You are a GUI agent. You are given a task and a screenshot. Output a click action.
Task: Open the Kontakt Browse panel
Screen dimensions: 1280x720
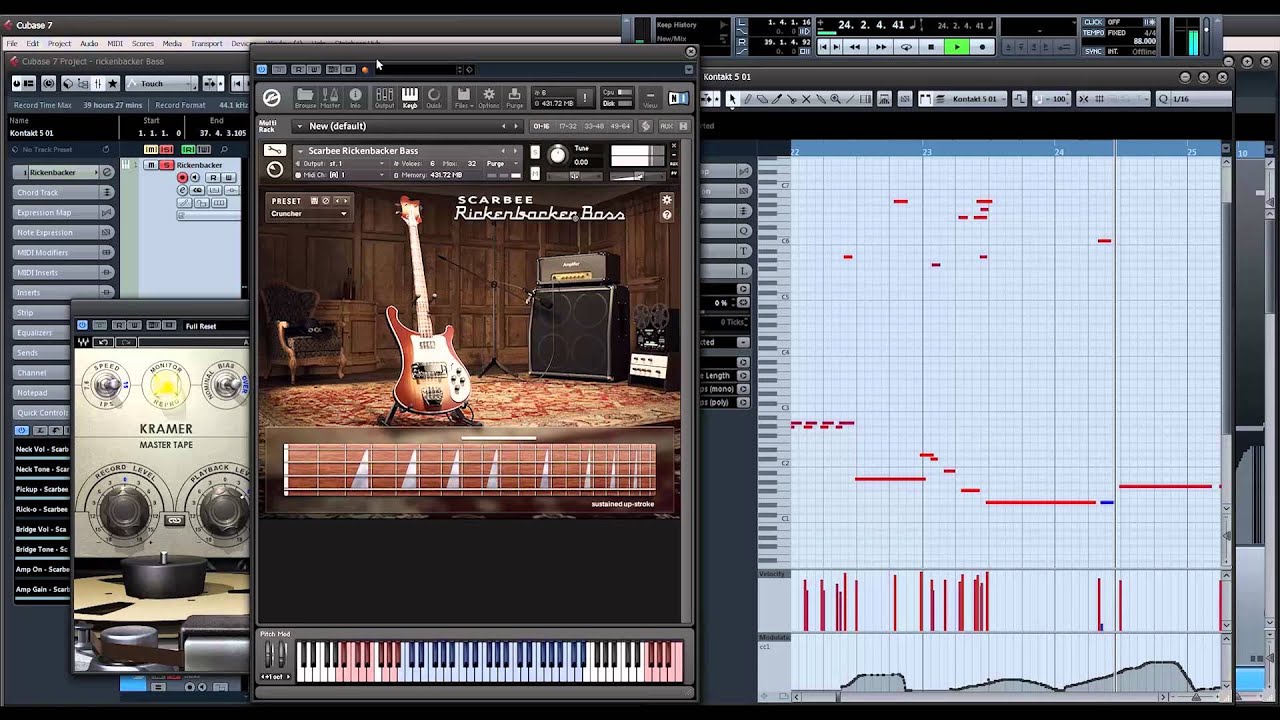[305, 97]
